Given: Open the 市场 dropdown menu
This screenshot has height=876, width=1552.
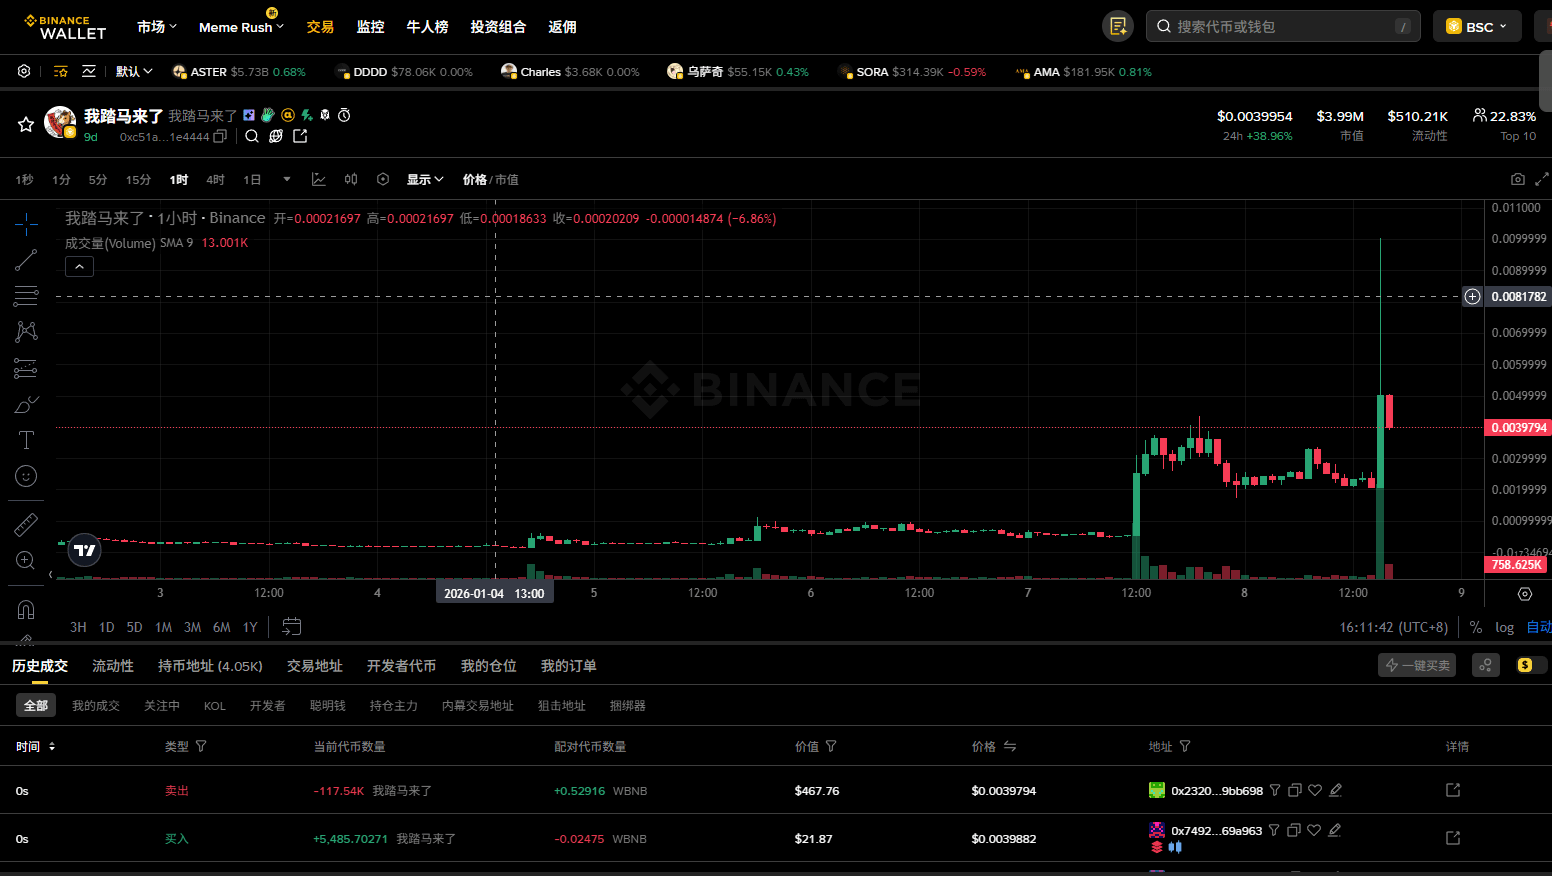Looking at the screenshot, I should click(x=157, y=27).
